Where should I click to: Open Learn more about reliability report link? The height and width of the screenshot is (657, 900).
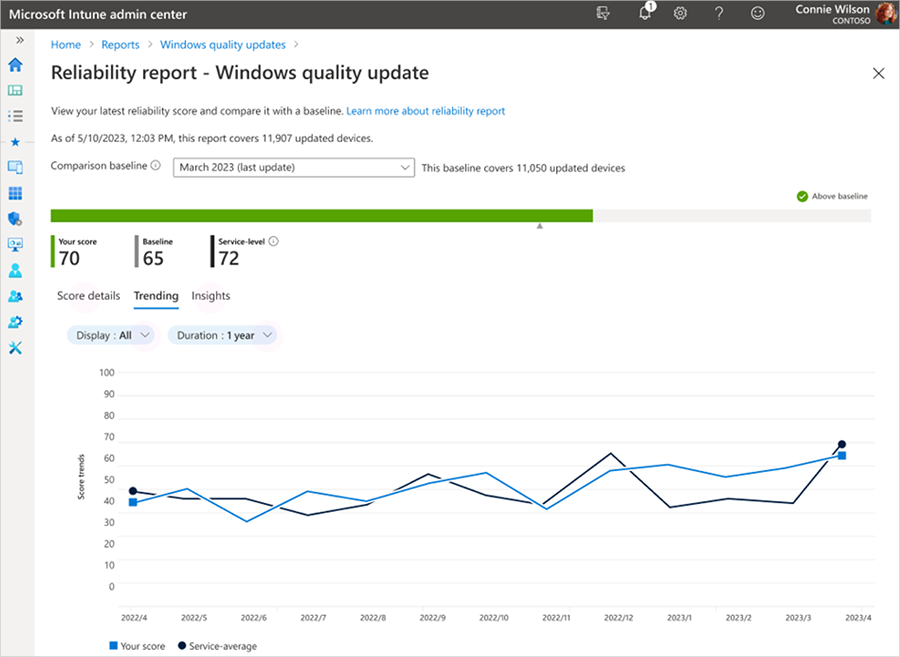[x=426, y=111]
